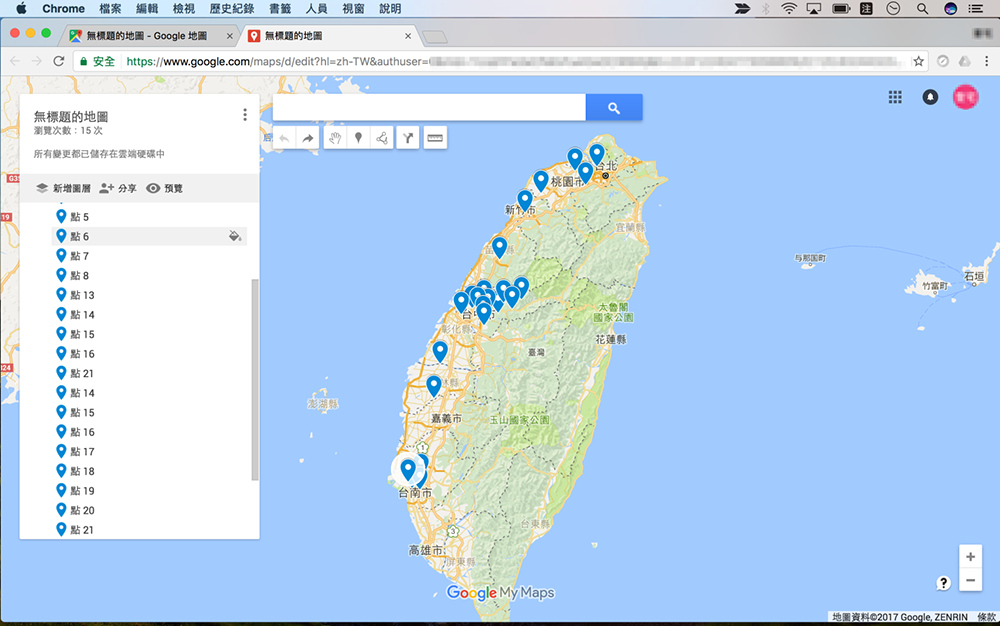The width and height of the screenshot is (1000, 626).
Task: Click the 條款 terms link
Action: pyautogui.click(x=986, y=617)
